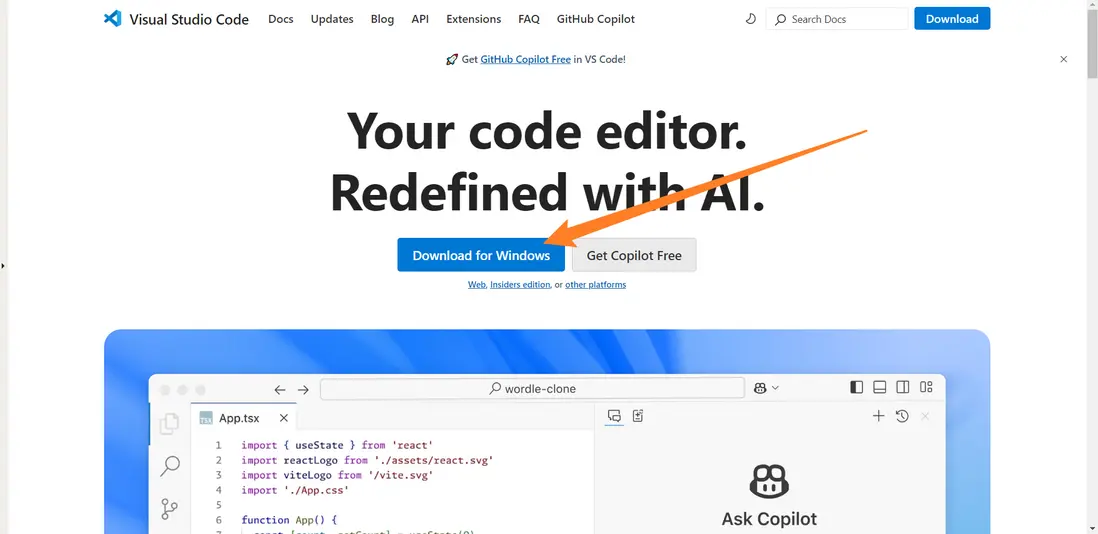The height and width of the screenshot is (534, 1098).
Task: Click the Search Docs input field
Action: coord(837,19)
